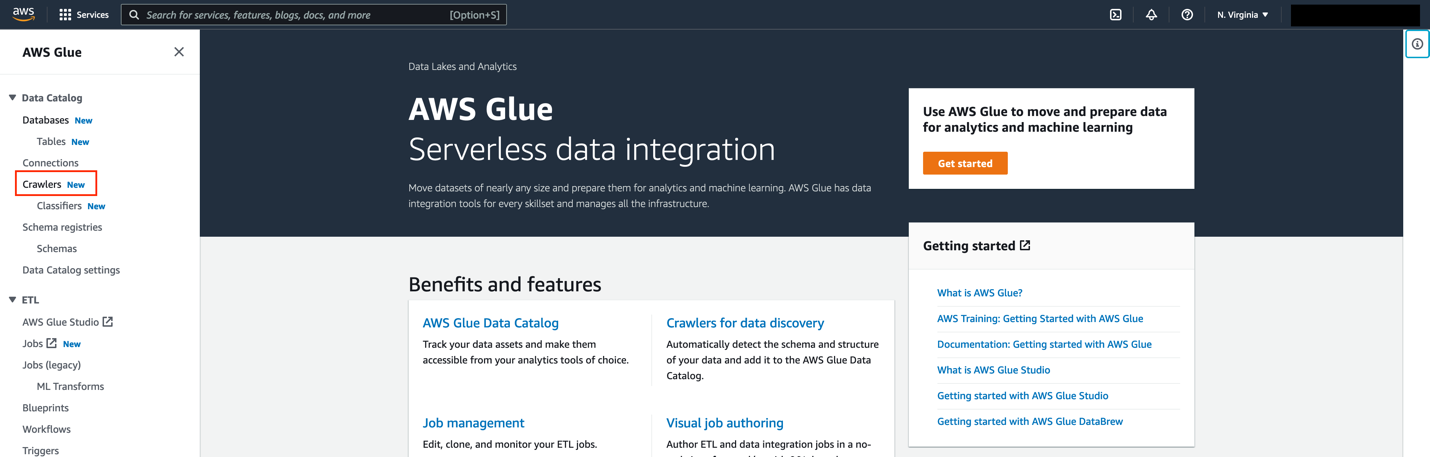Click the Jobs external link icon

[52, 343]
